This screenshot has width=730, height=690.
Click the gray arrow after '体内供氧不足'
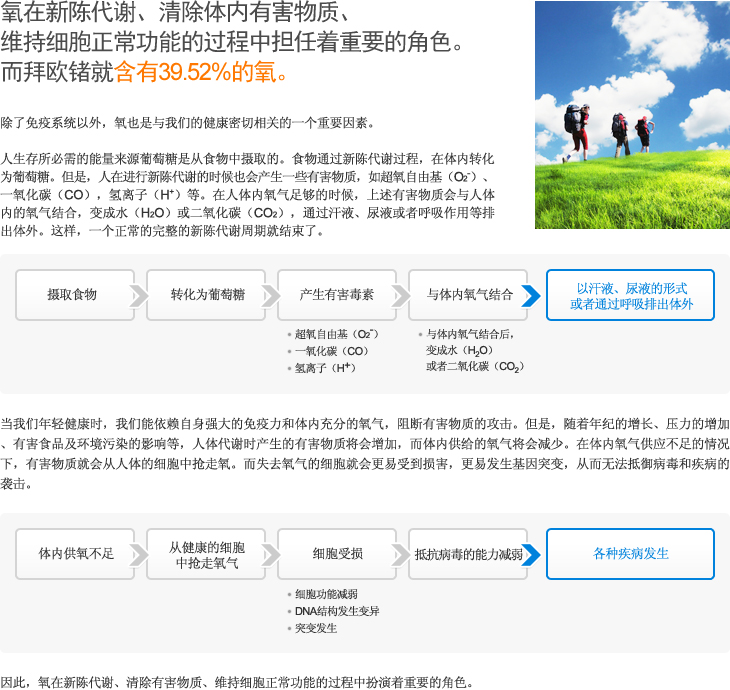coord(139,555)
